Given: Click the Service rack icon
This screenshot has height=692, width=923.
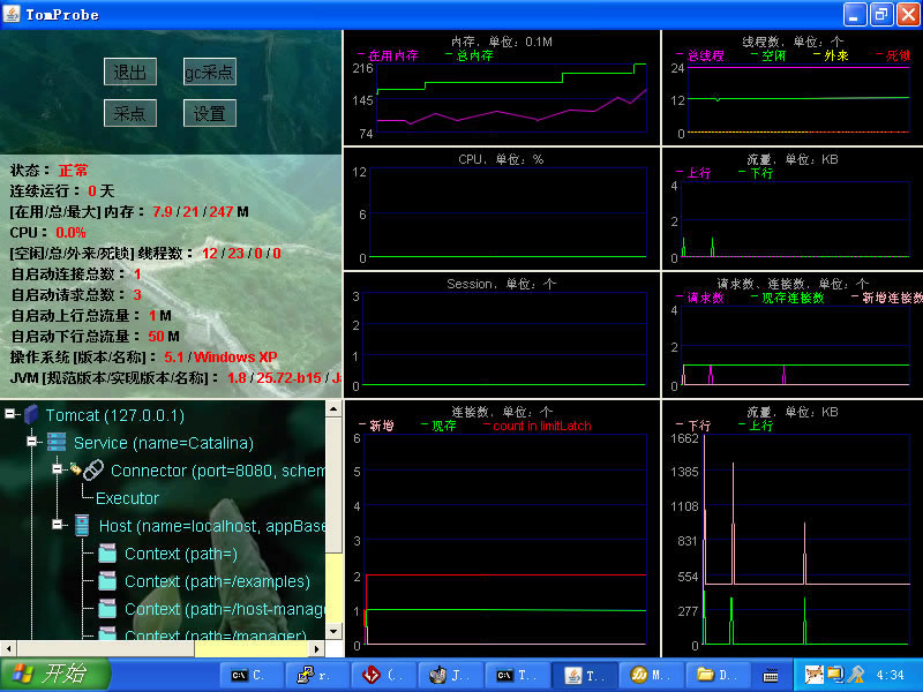Looking at the screenshot, I should (57, 442).
